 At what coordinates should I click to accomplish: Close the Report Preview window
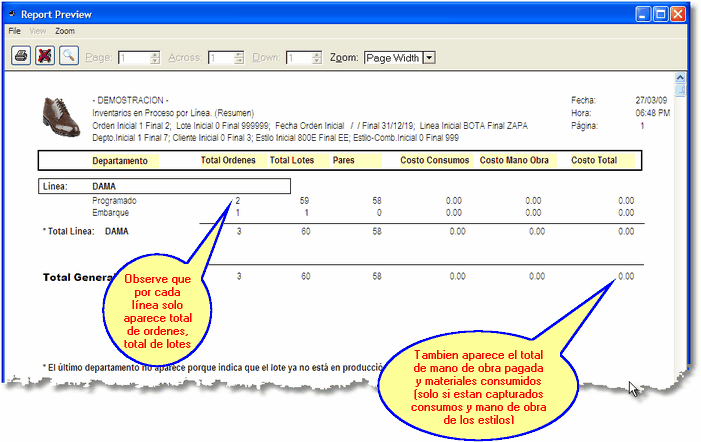coord(677,15)
